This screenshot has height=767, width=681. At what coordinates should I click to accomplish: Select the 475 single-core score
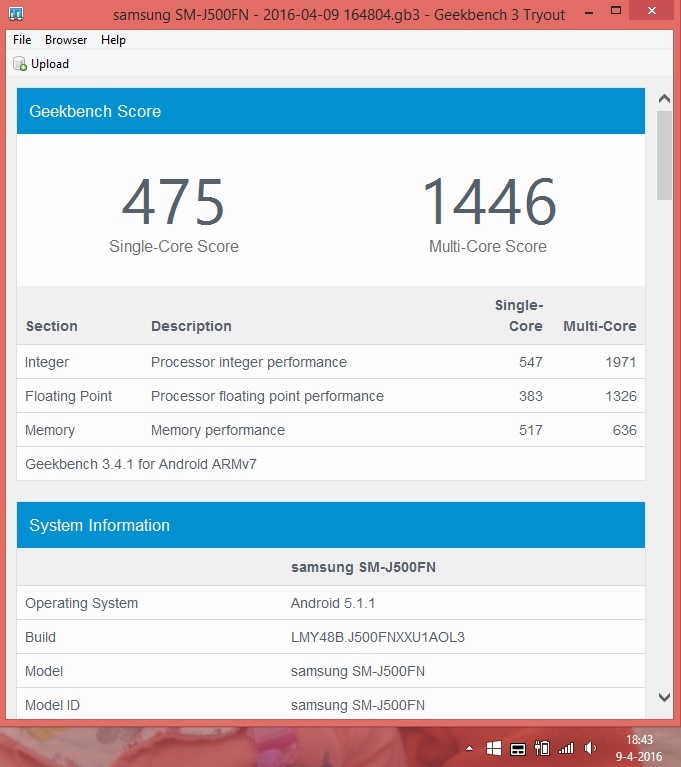point(173,202)
